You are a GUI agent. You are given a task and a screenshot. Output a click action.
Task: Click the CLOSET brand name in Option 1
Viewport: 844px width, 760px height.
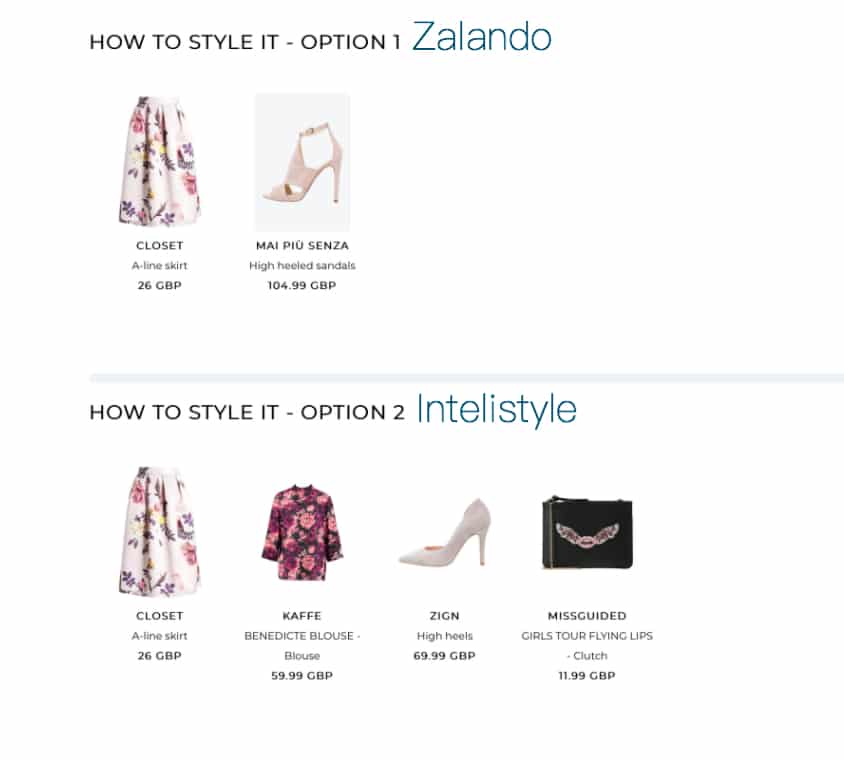(x=159, y=245)
